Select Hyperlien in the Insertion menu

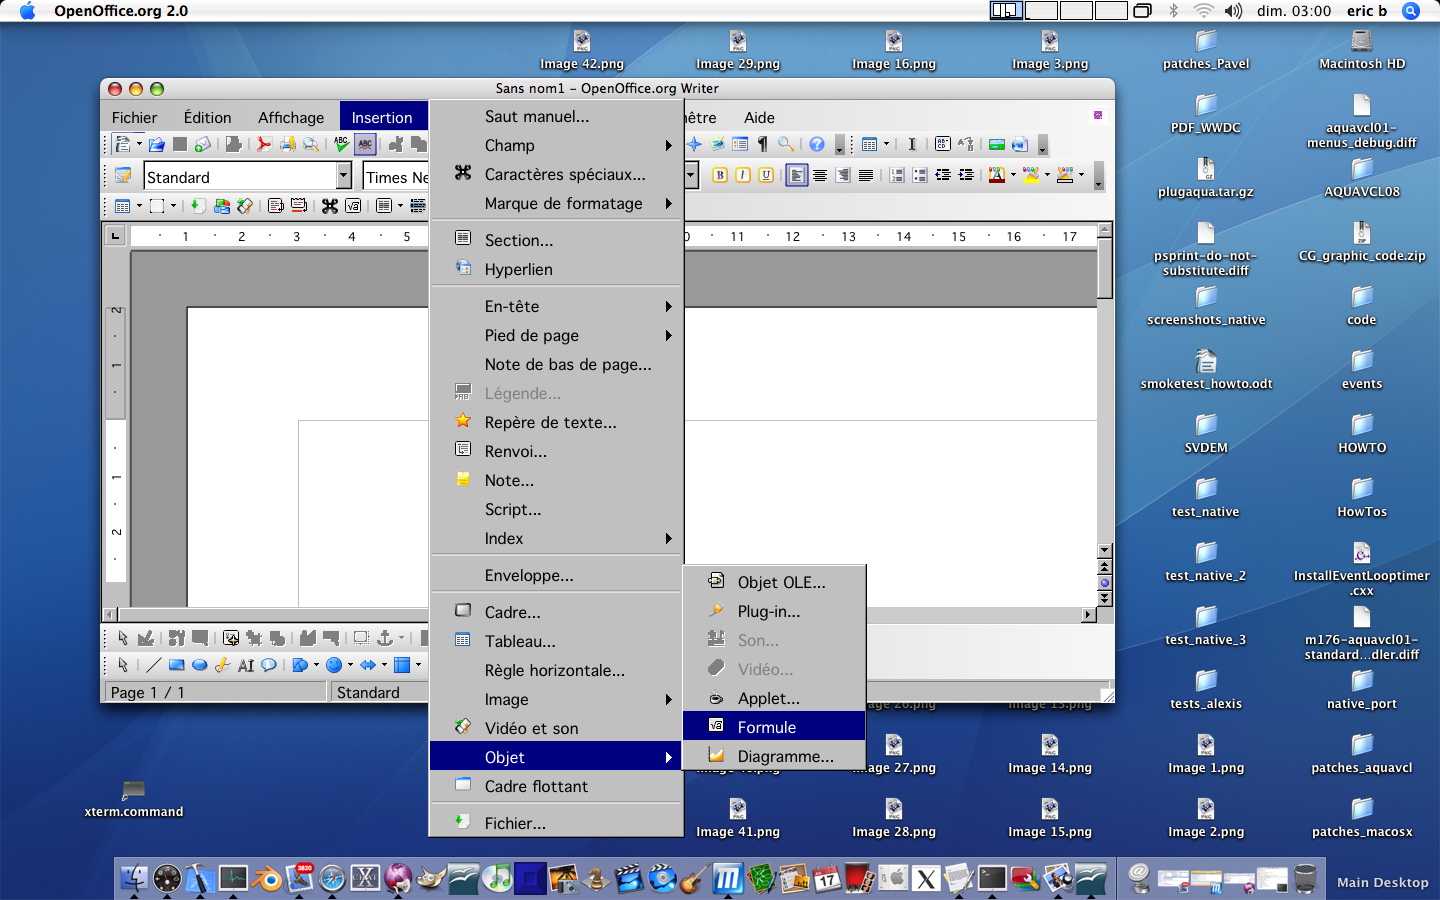coord(556,269)
